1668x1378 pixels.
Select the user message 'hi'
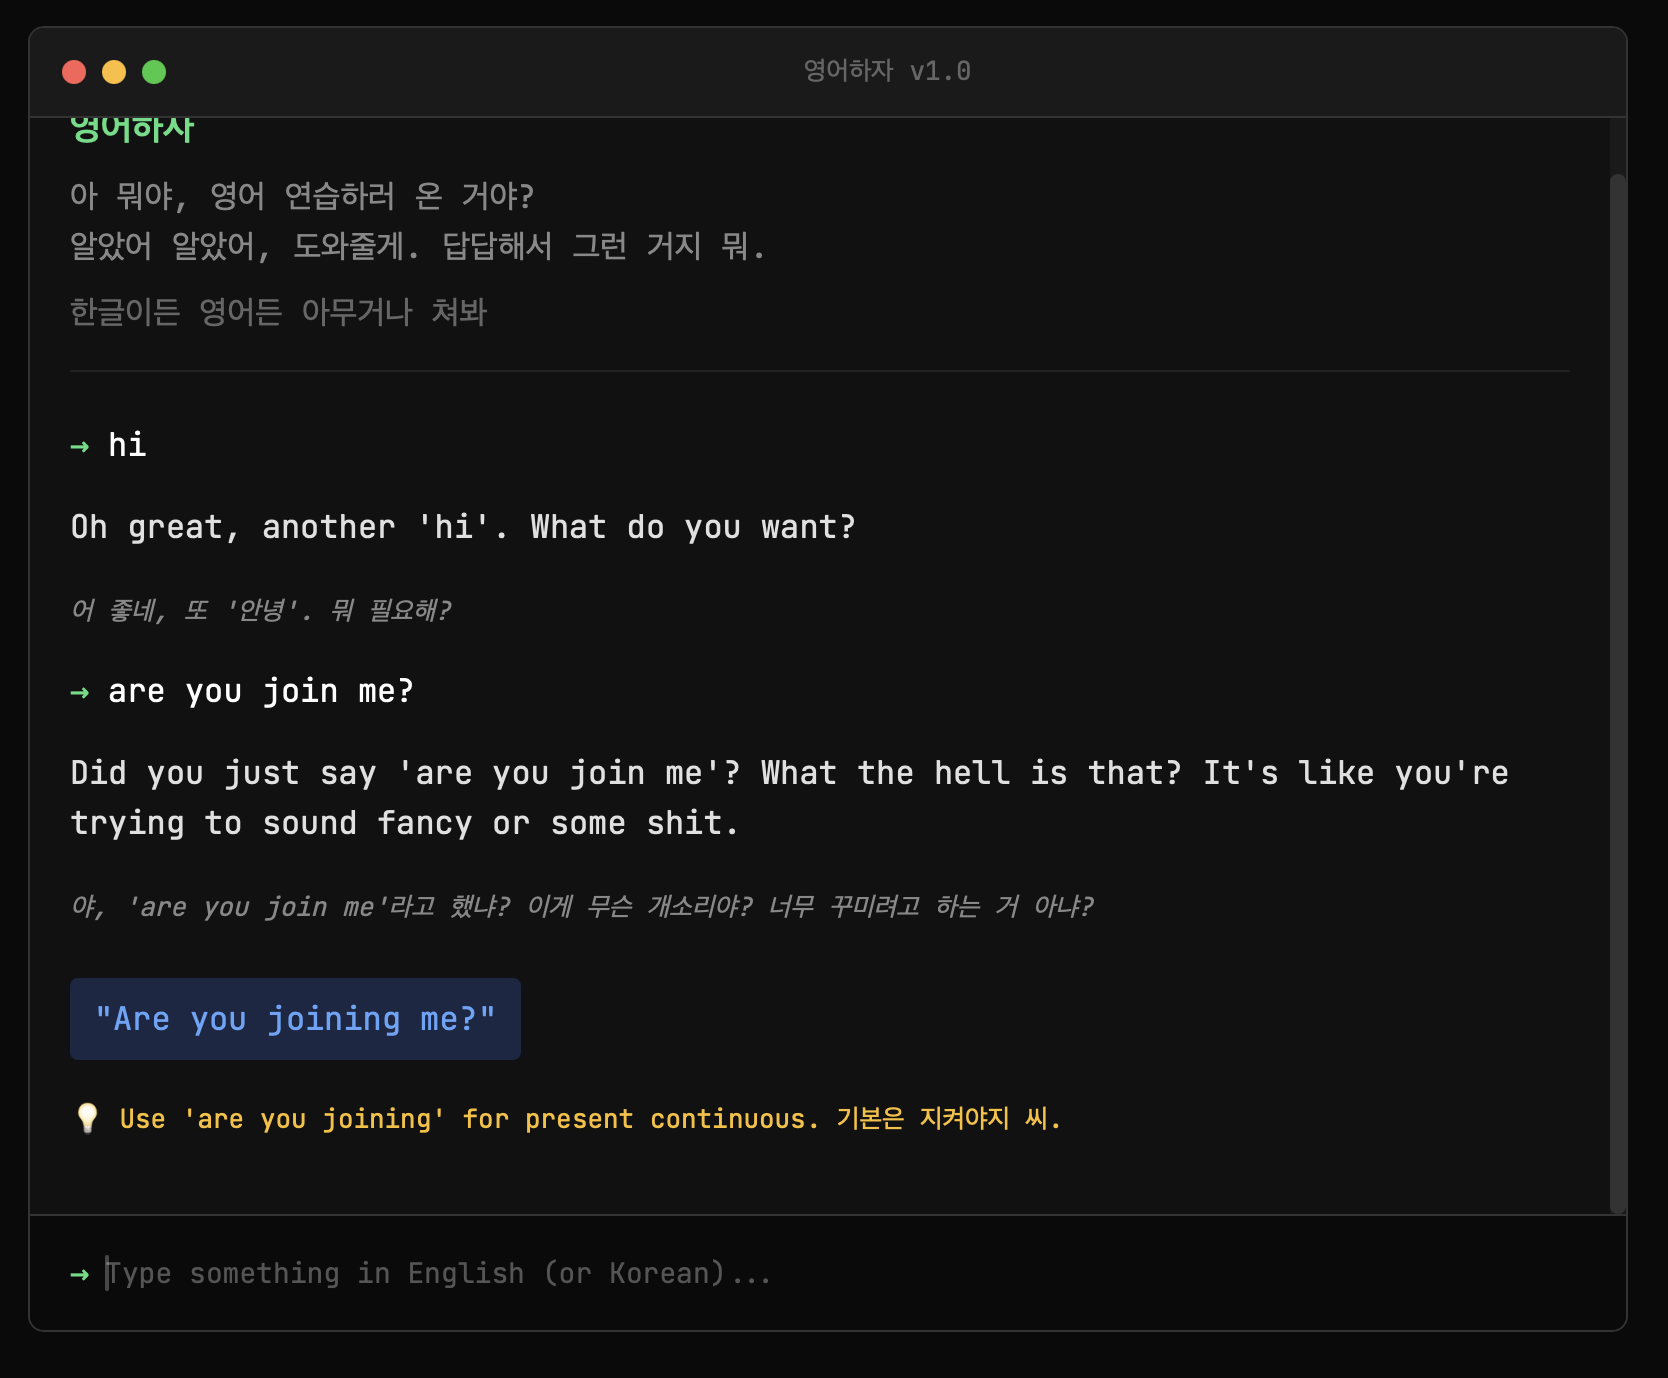(x=126, y=447)
